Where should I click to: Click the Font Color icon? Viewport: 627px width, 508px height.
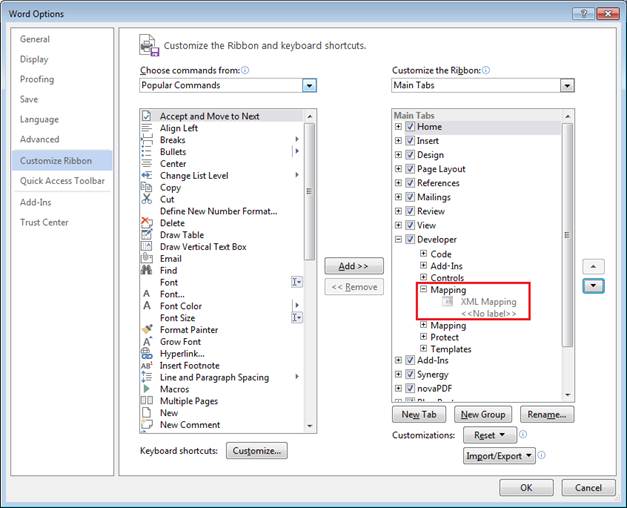147,306
